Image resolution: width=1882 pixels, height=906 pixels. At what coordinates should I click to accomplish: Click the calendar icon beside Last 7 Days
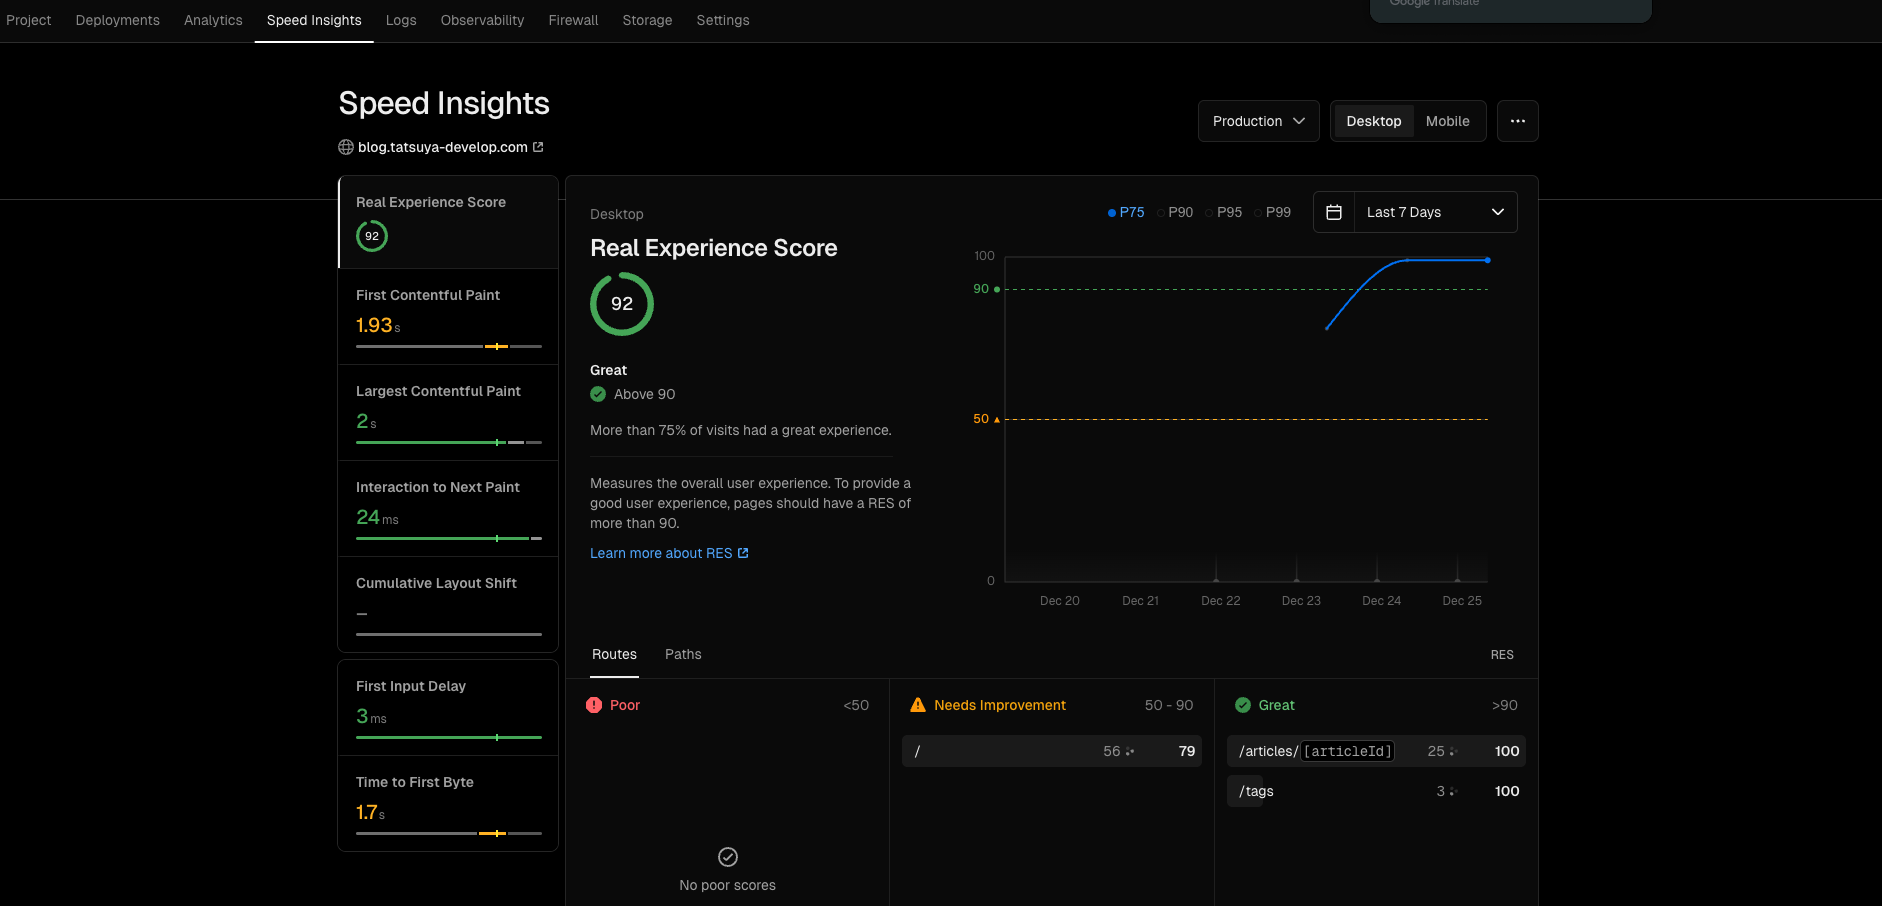coord(1333,212)
